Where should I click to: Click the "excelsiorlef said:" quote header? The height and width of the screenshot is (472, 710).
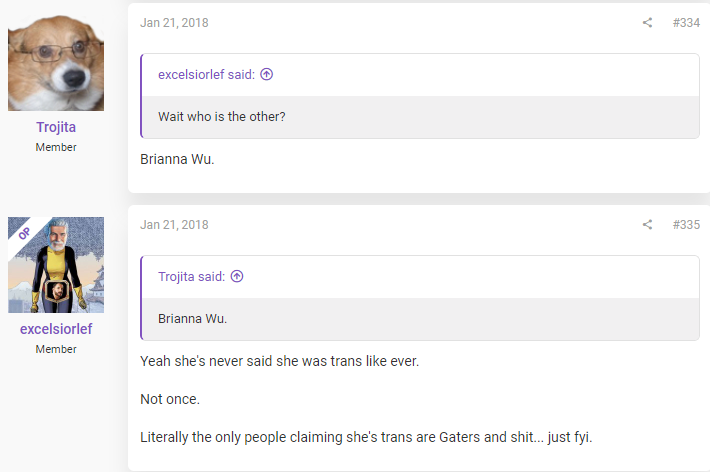click(x=206, y=74)
